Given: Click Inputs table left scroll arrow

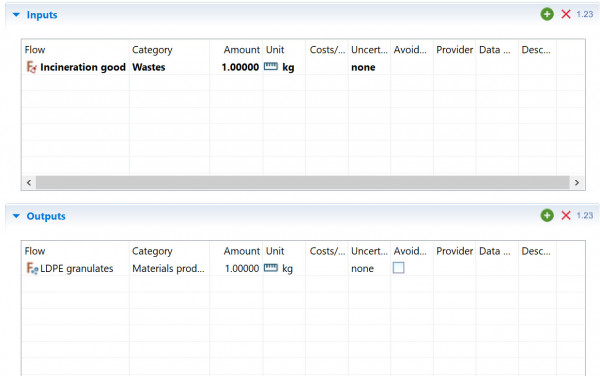Looking at the screenshot, I should coord(29,183).
